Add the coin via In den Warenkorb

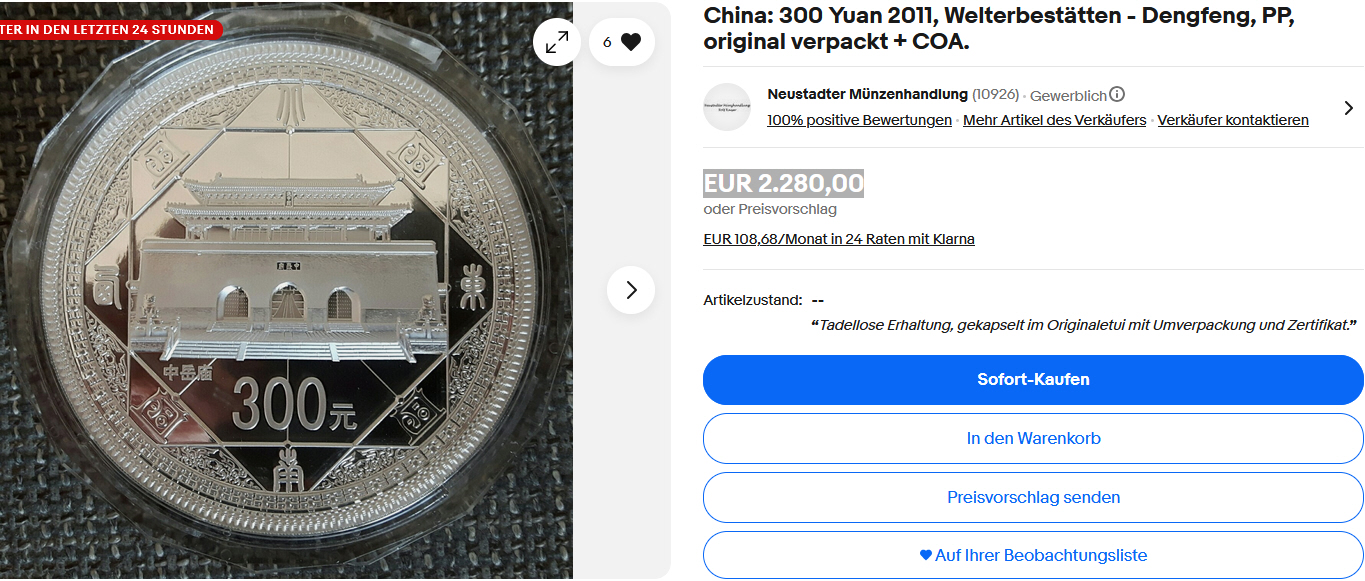1033,438
